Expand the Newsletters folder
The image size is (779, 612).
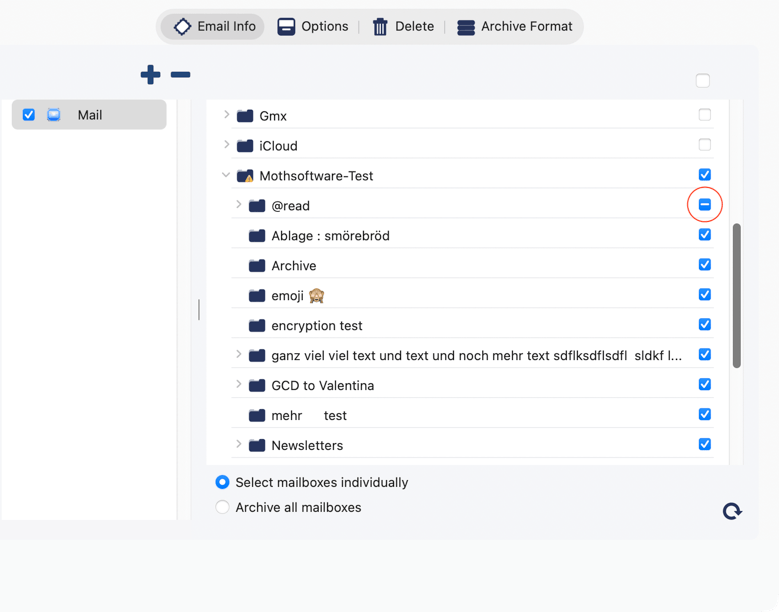(238, 444)
